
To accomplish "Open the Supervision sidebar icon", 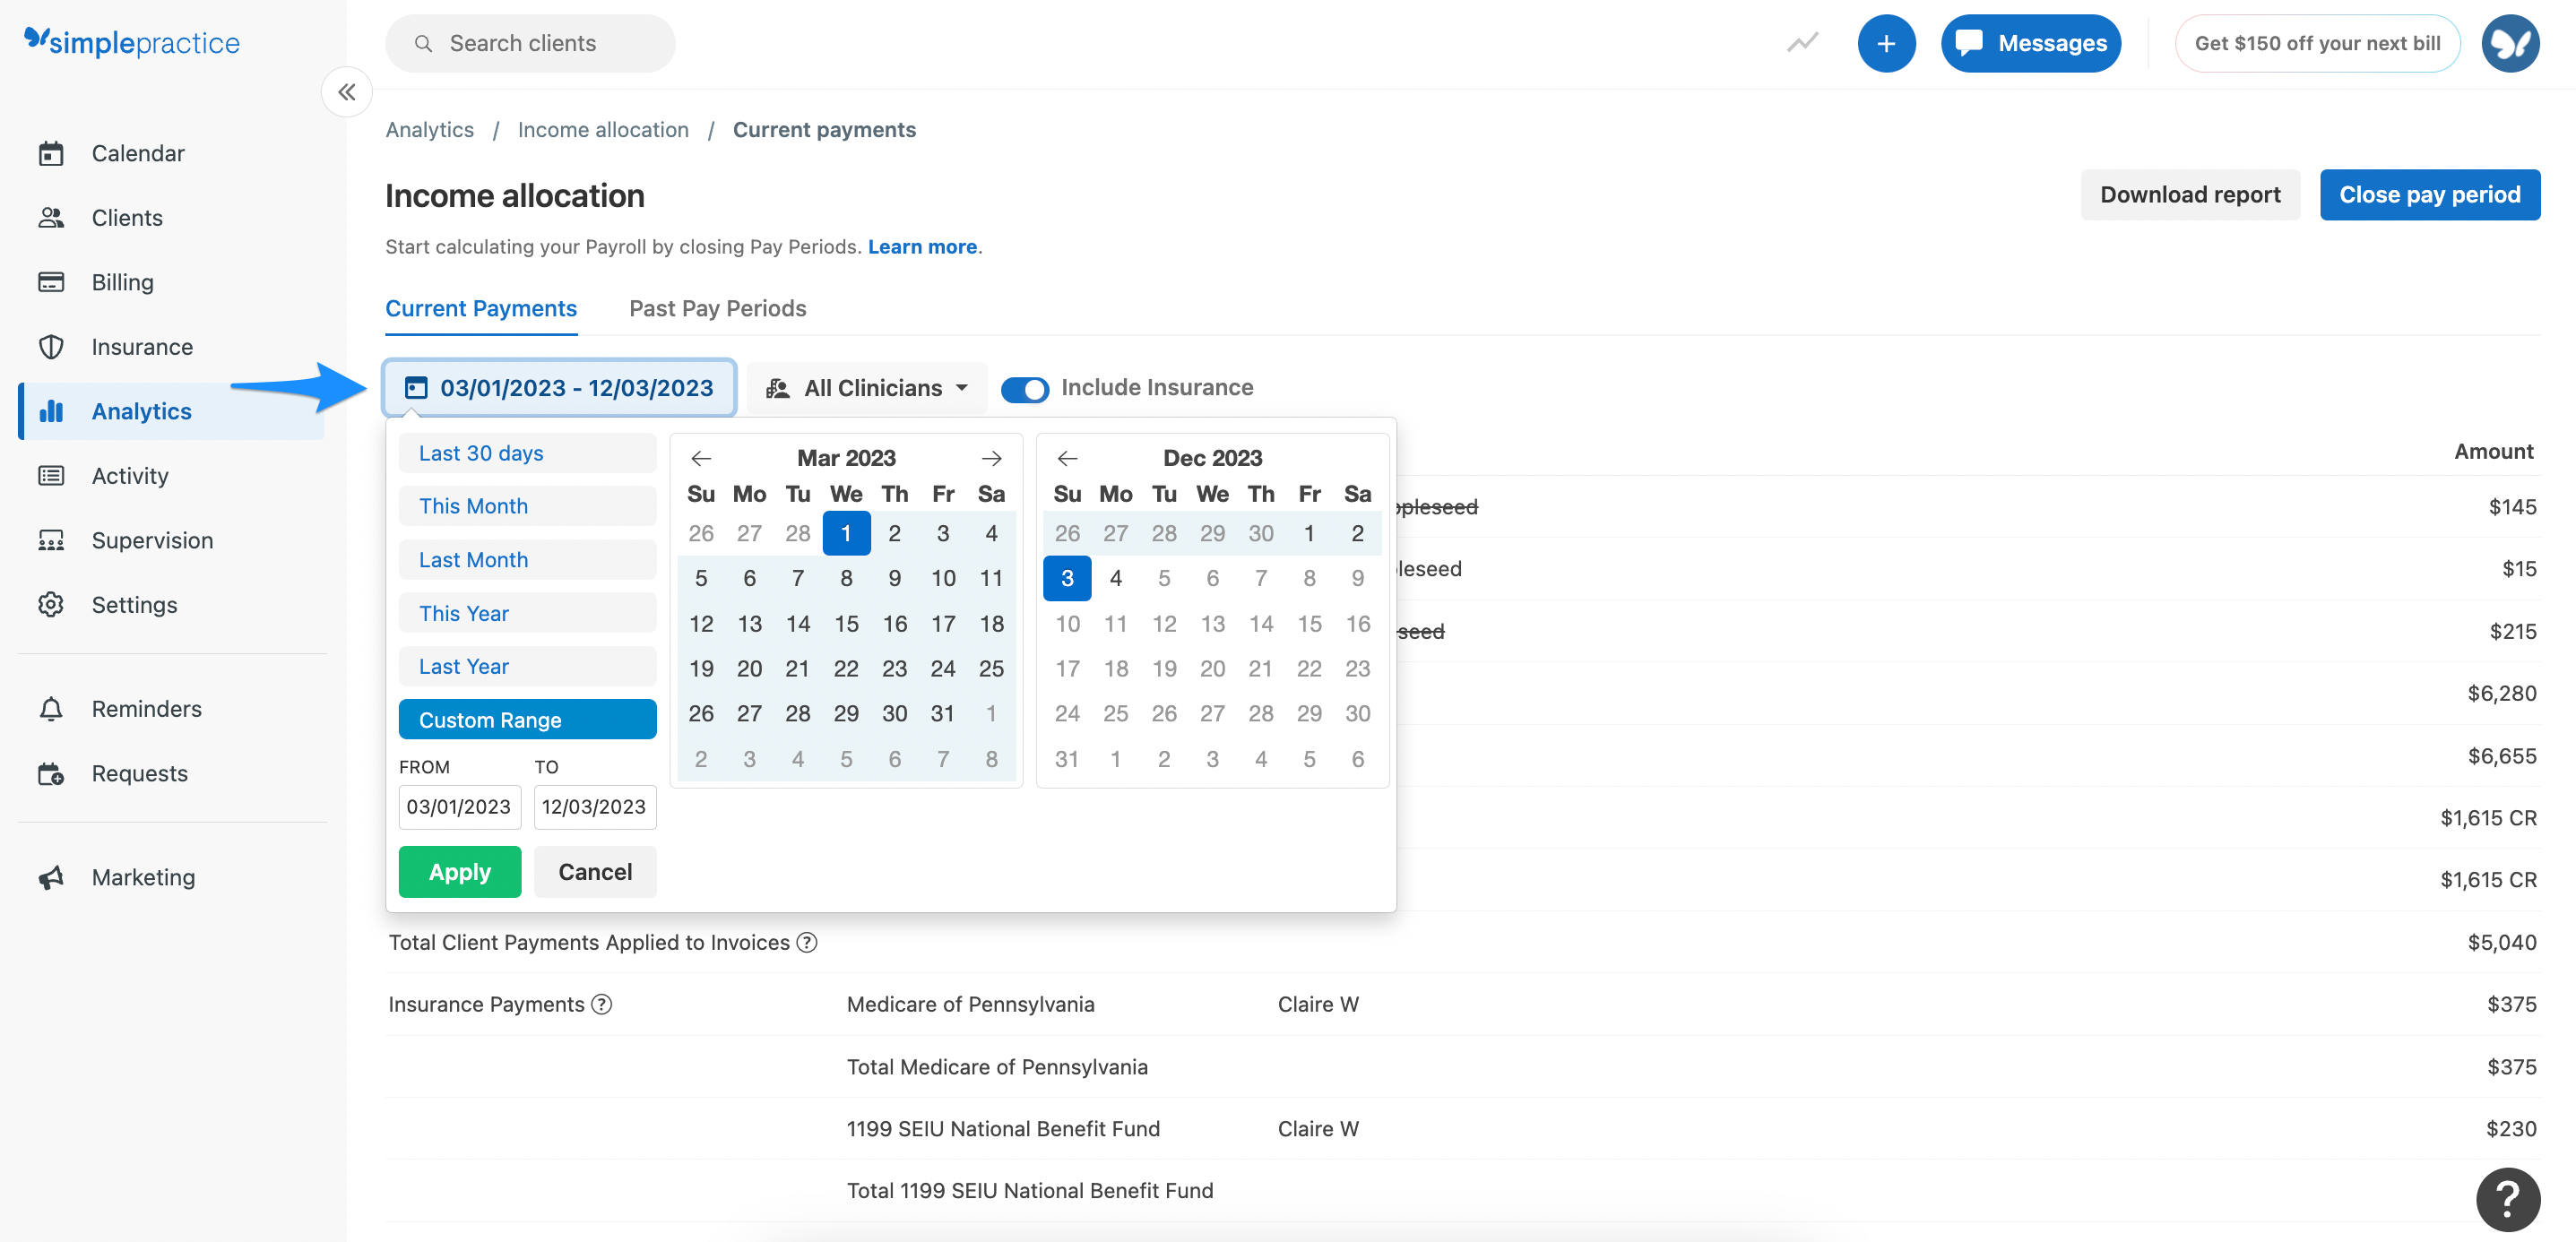I will point(52,540).
